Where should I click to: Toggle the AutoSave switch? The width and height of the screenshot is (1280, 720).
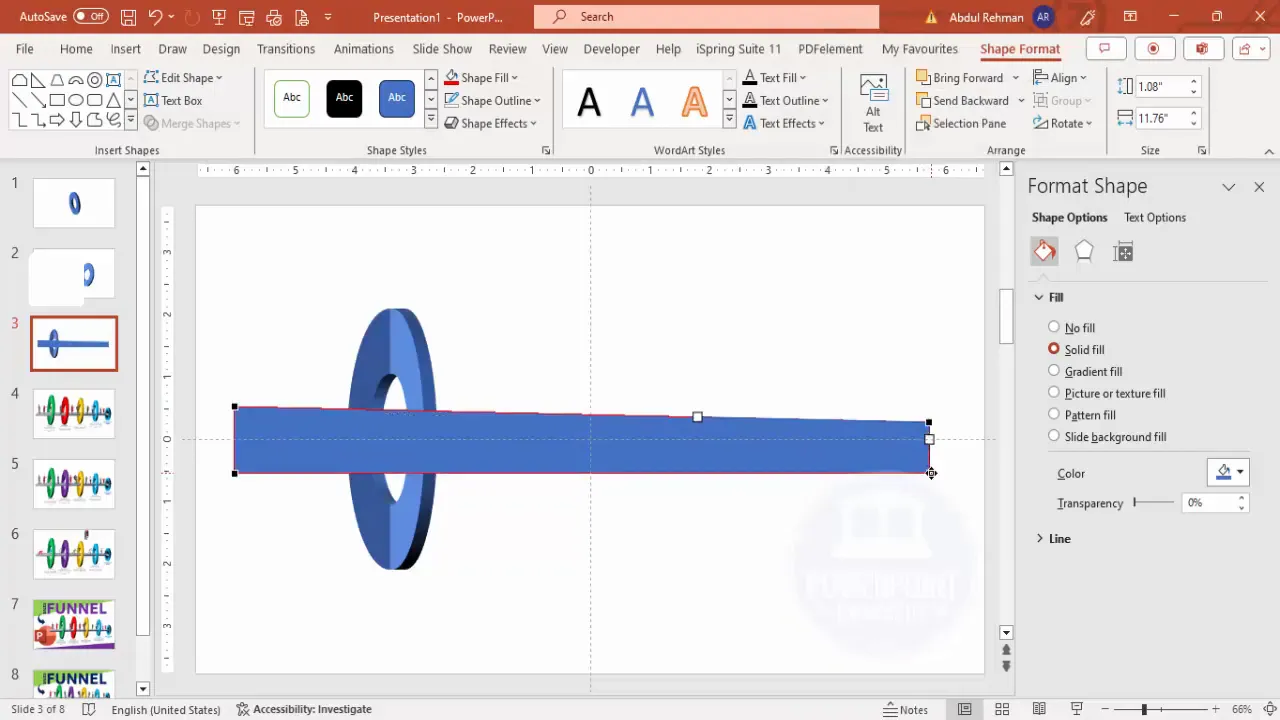pos(91,17)
